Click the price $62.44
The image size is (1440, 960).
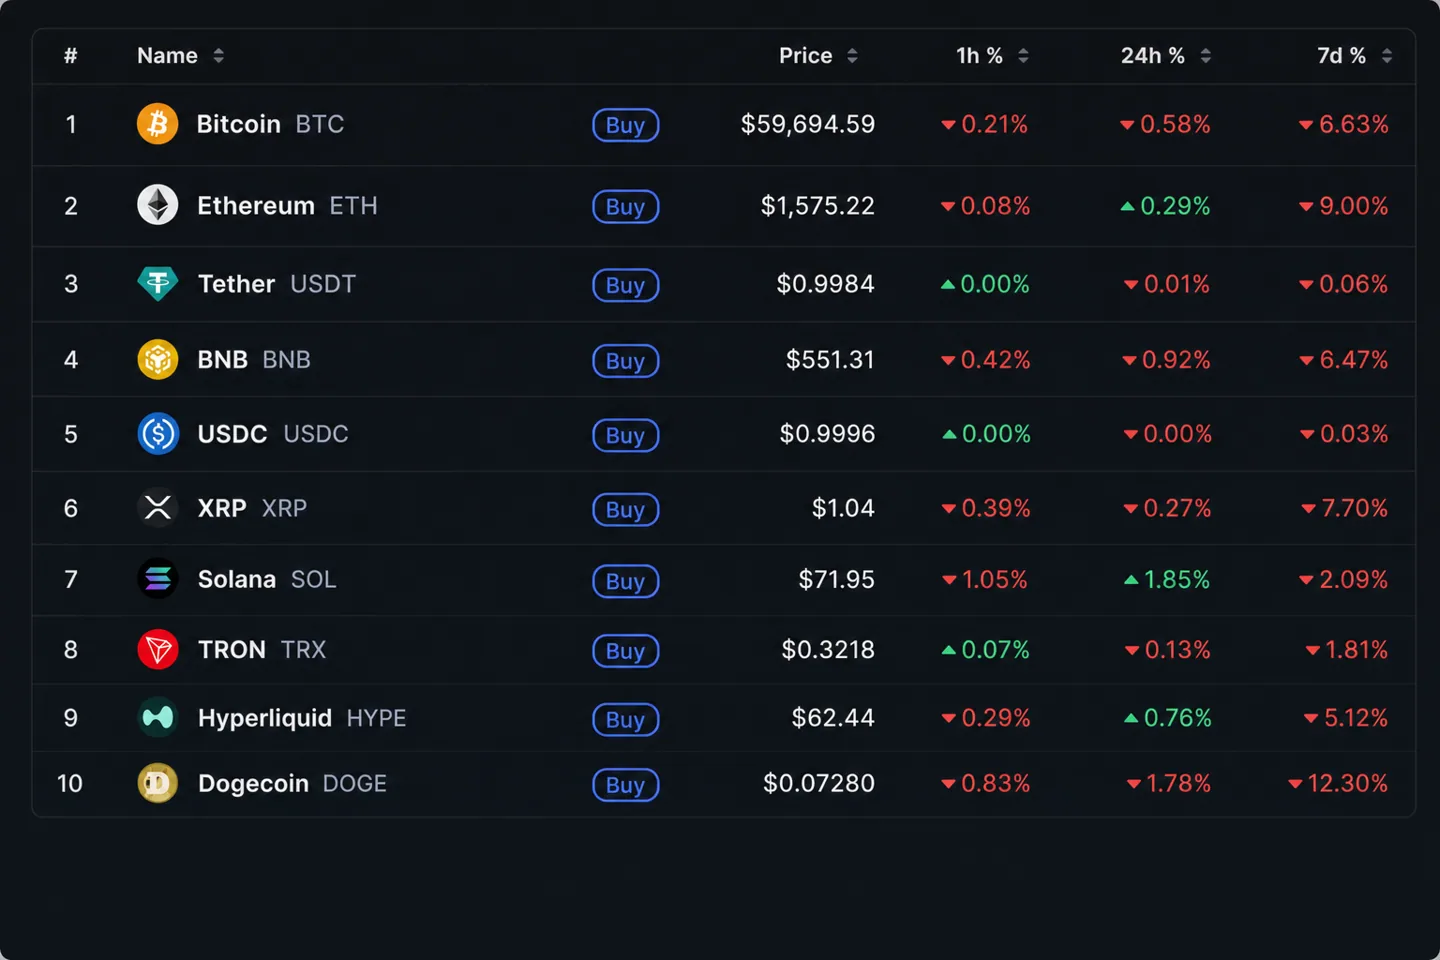click(x=833, y=718)
